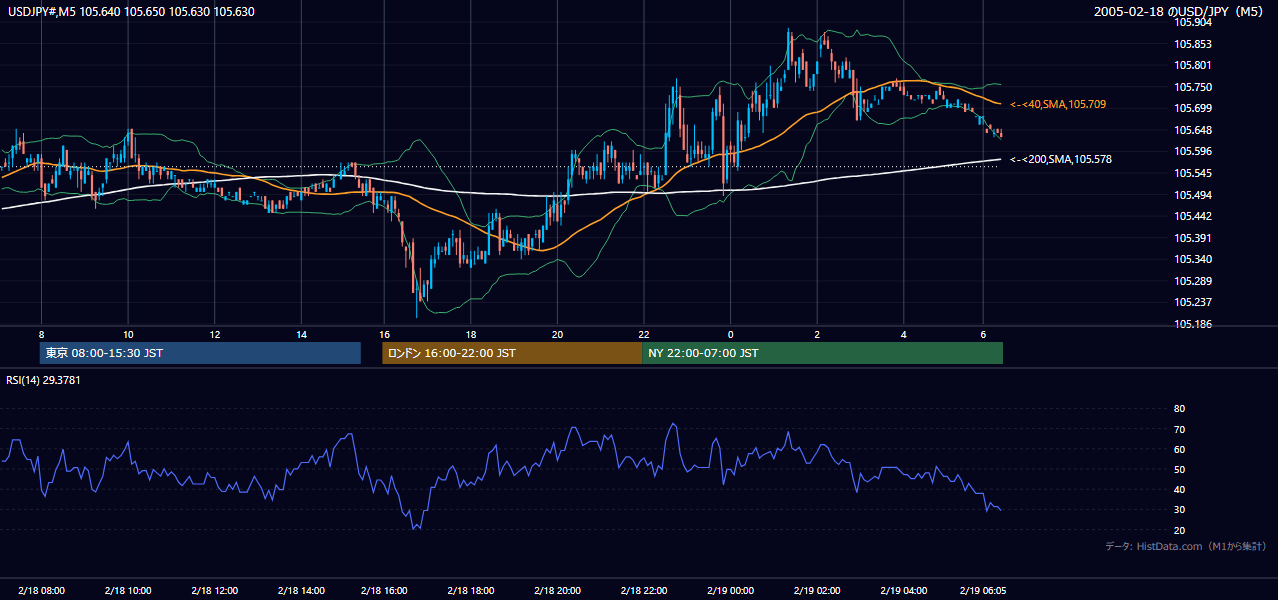Click price axis value 105.801
The height and width of the screenshot is (600, 1278).
coord(1192,65)
